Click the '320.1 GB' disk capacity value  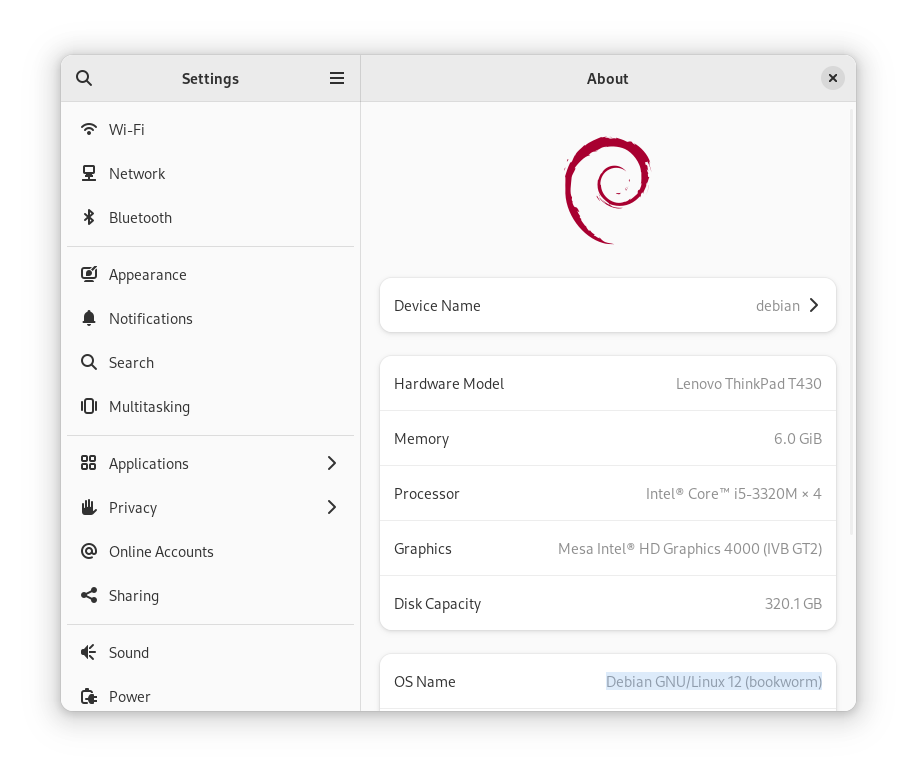pyautogui.click(x=793, y=604)
